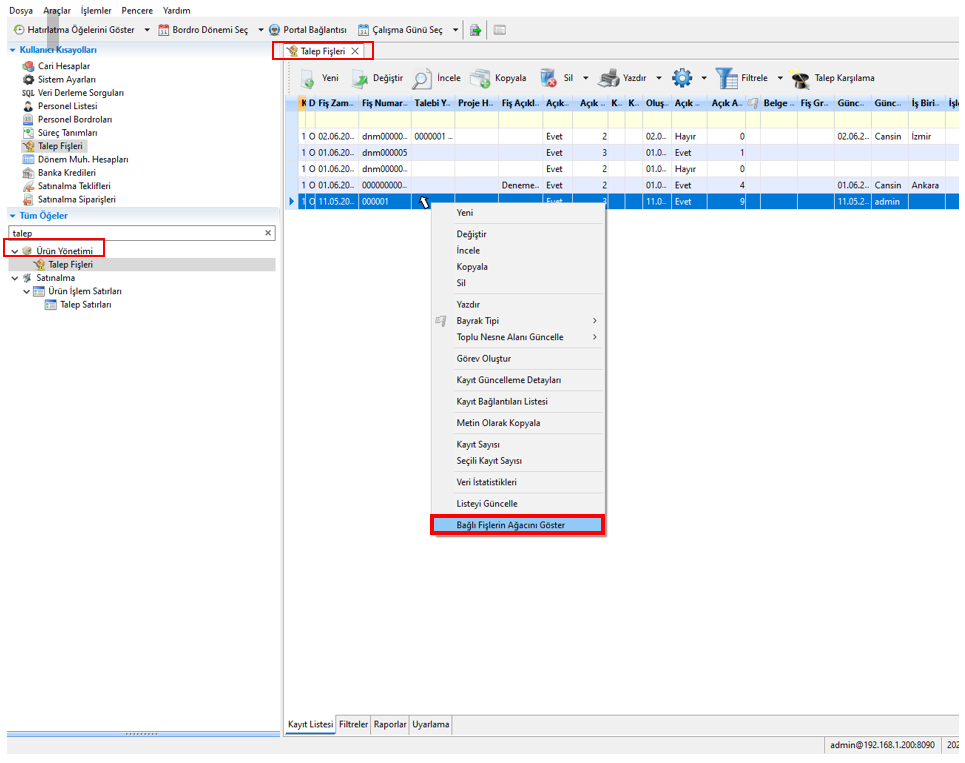Expand the Bayrak Tipi submenu
Viewport: 965px width, 763px height.
click(x=594, y=321)
